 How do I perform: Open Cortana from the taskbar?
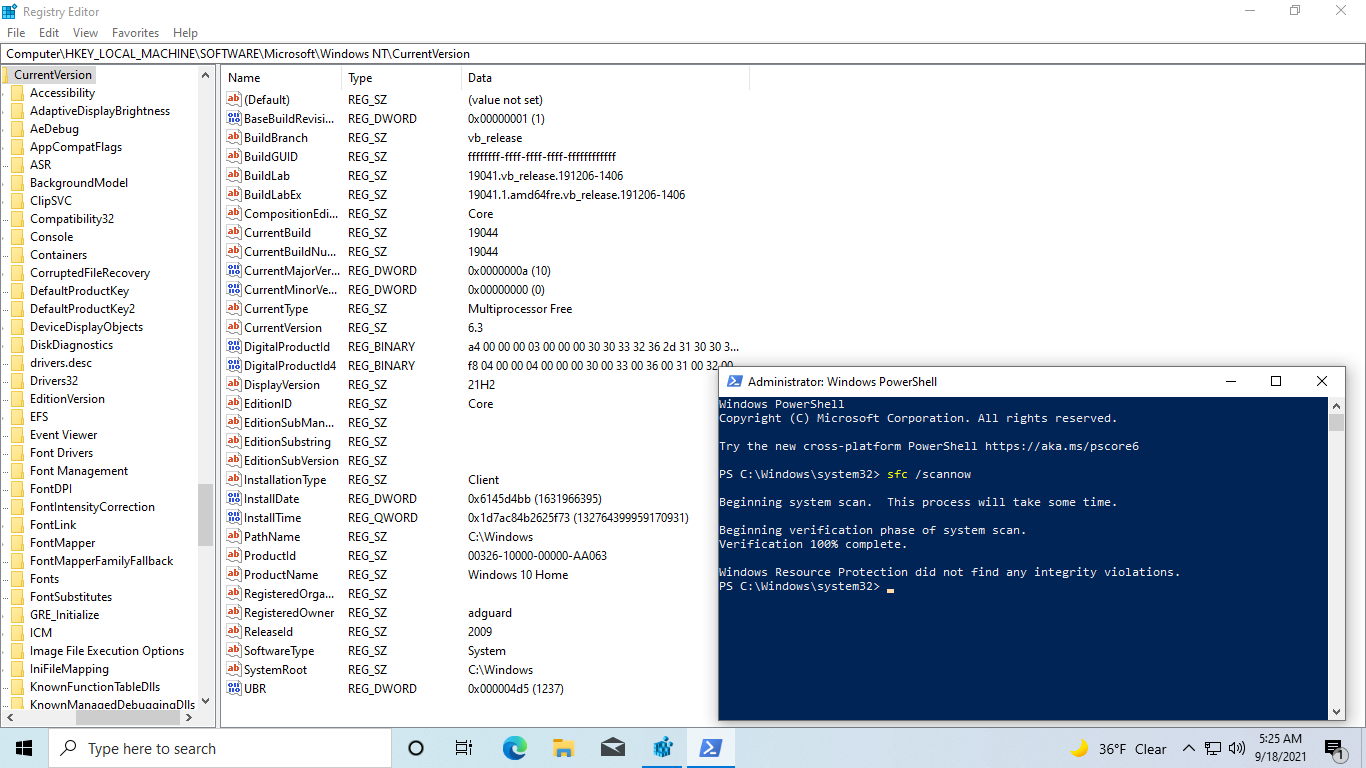click(x=416, y=748)
